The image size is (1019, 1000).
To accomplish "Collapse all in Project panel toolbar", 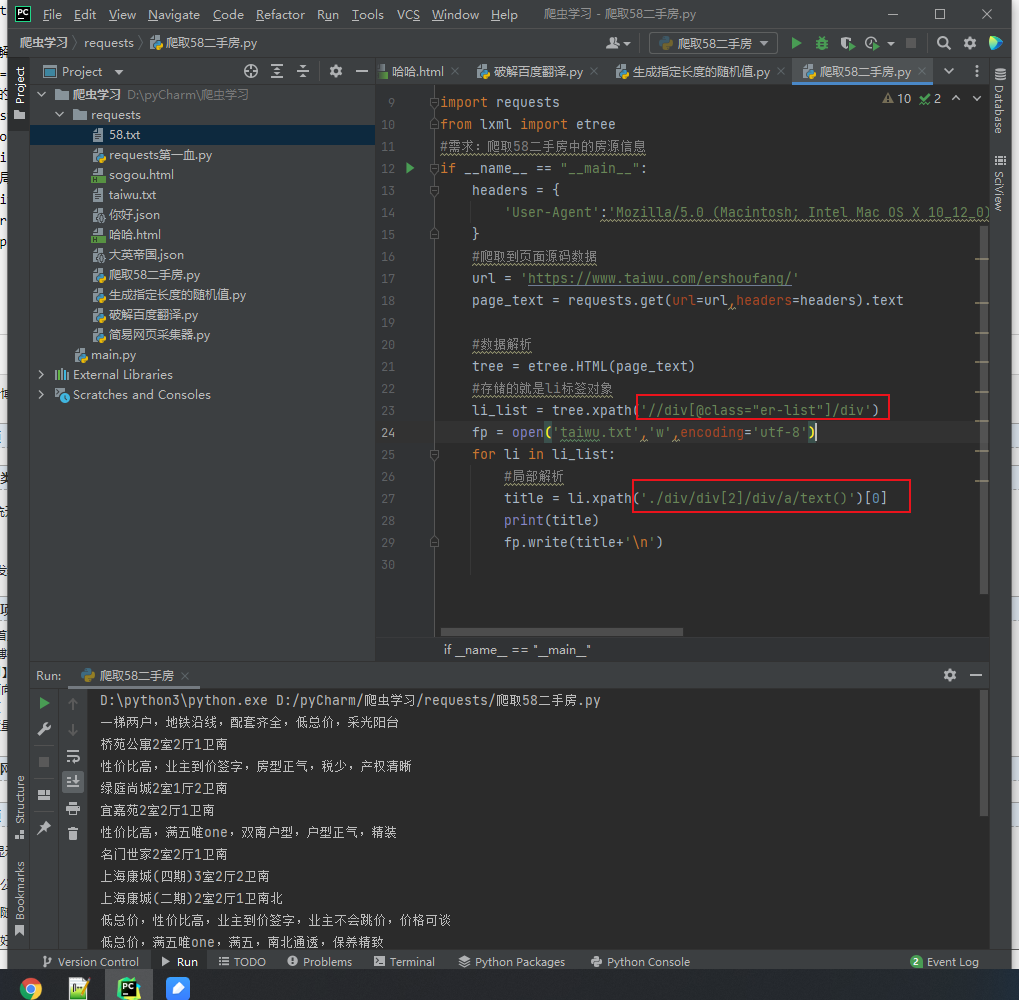I will 303,71.
